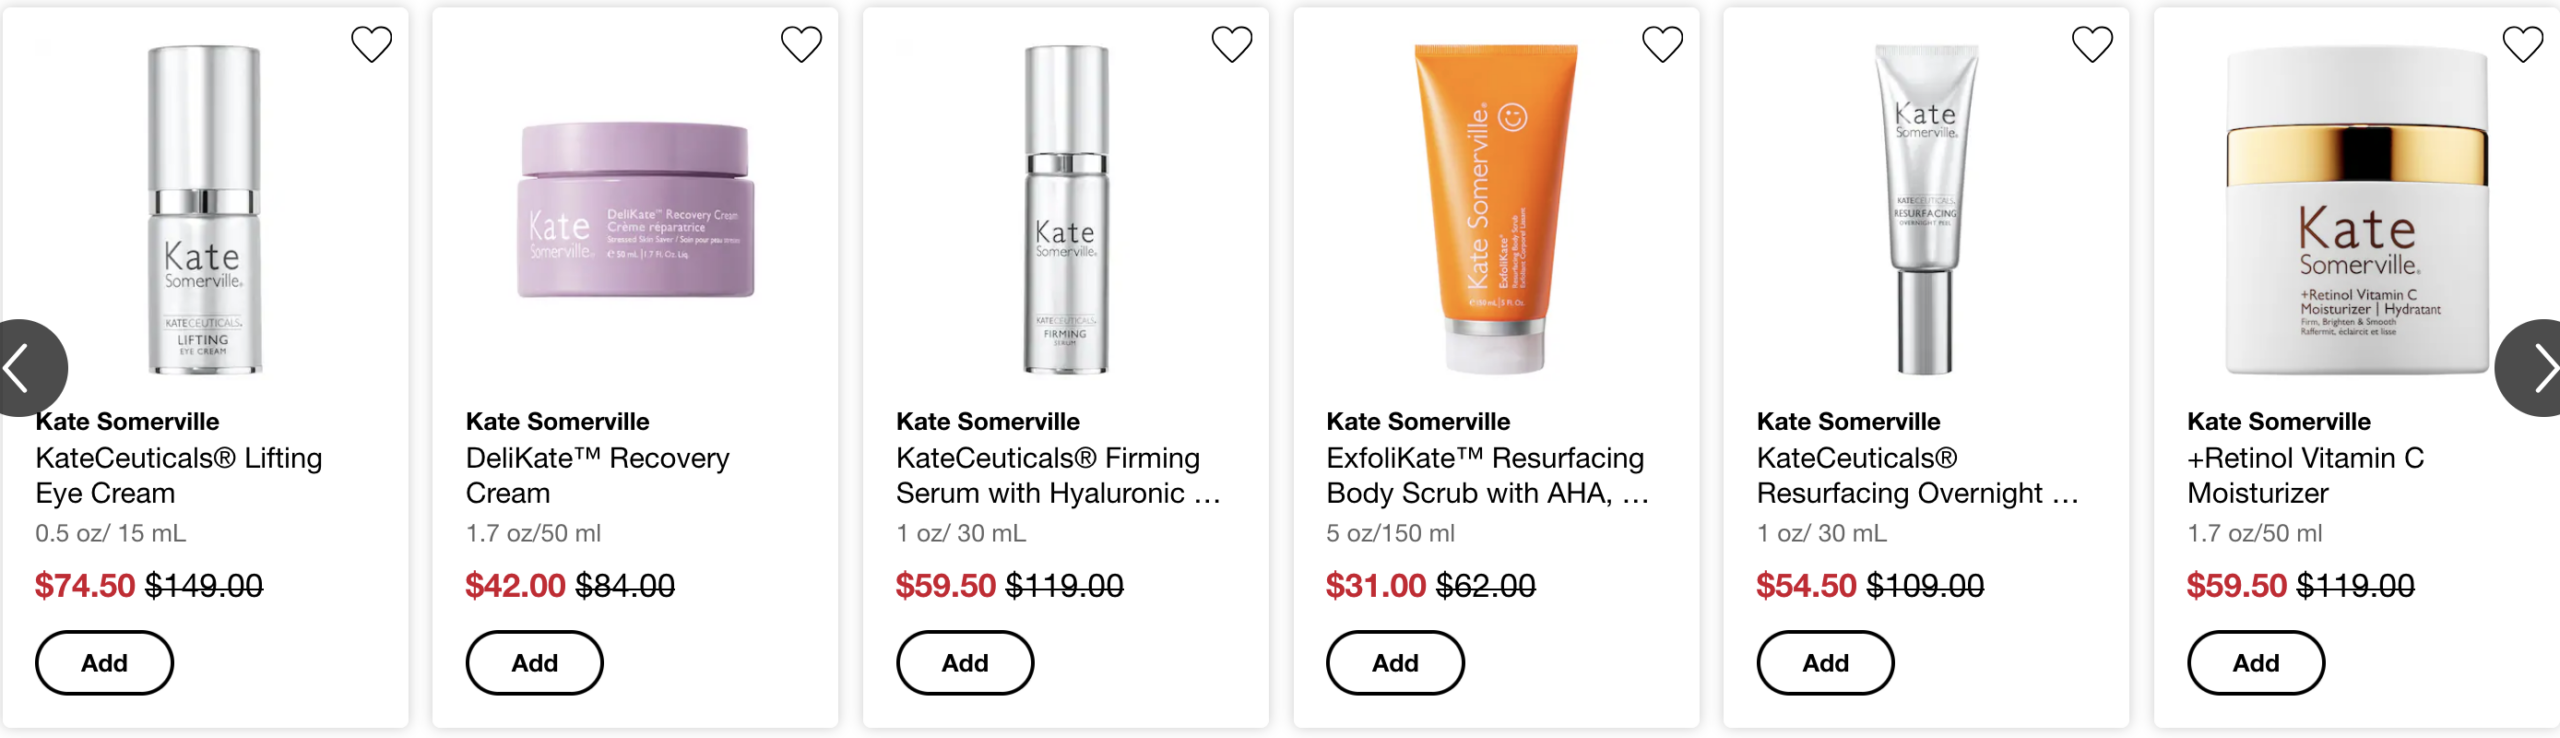Viewport: 2560px width, 738px height.
Task: Open KateCeuticals Lifting Eye Cream title link
Action: tap(178, 475)
